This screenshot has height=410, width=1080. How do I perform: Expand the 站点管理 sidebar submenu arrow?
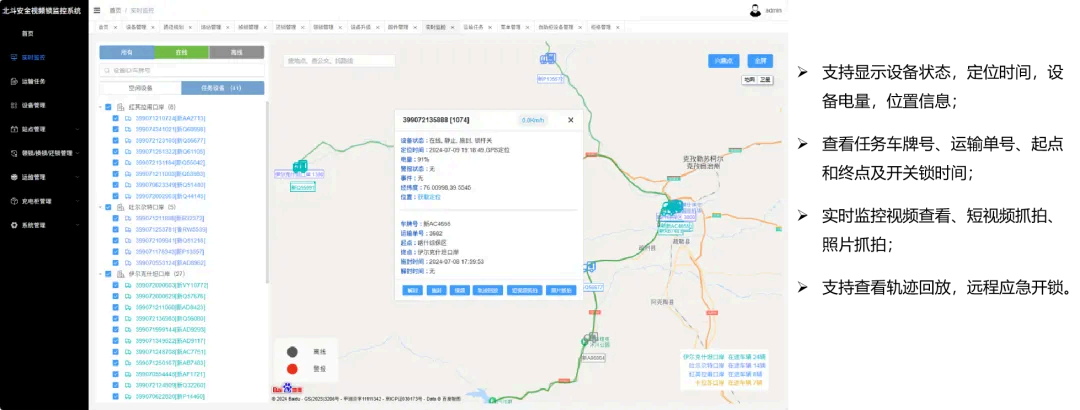pos(78,129)
